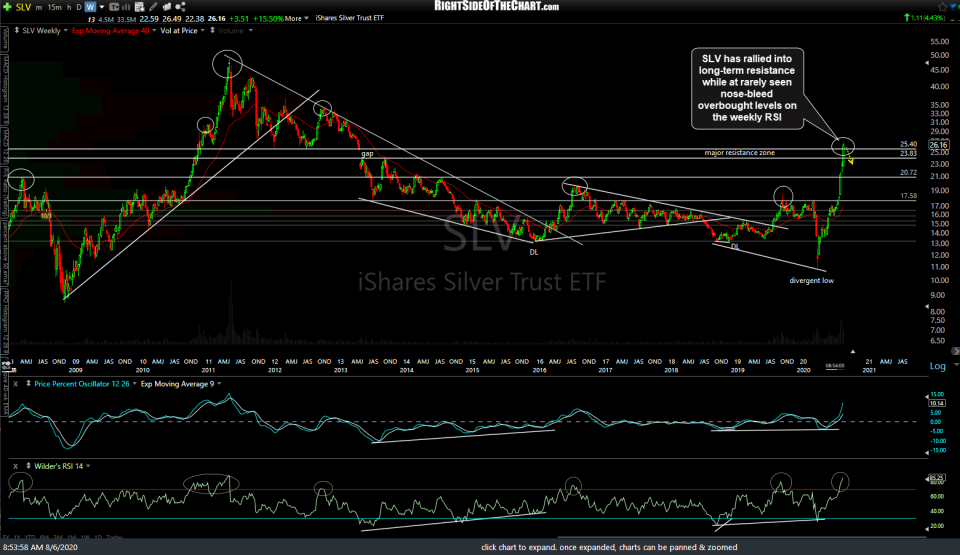Click the +15.50% percent change value
This screenshot has height=555, width=960.
pyautogui.click(x=268, y=18)
